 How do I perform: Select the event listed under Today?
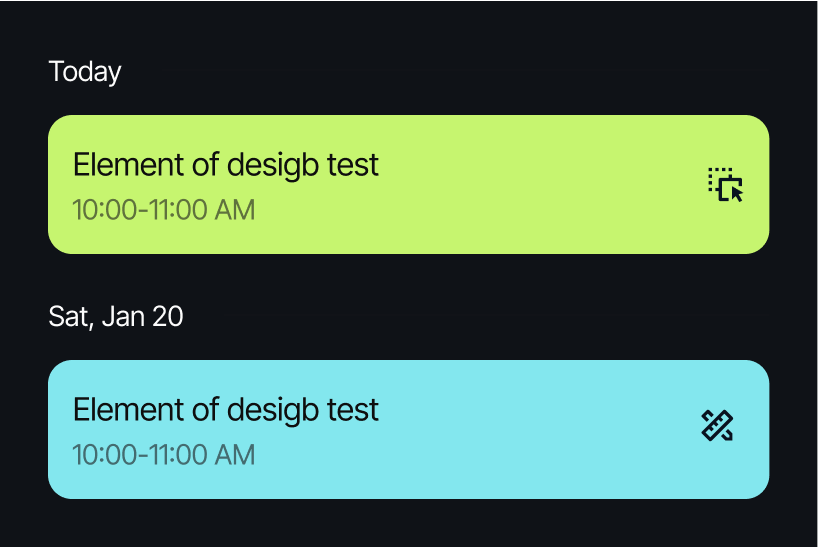[408, 185]
